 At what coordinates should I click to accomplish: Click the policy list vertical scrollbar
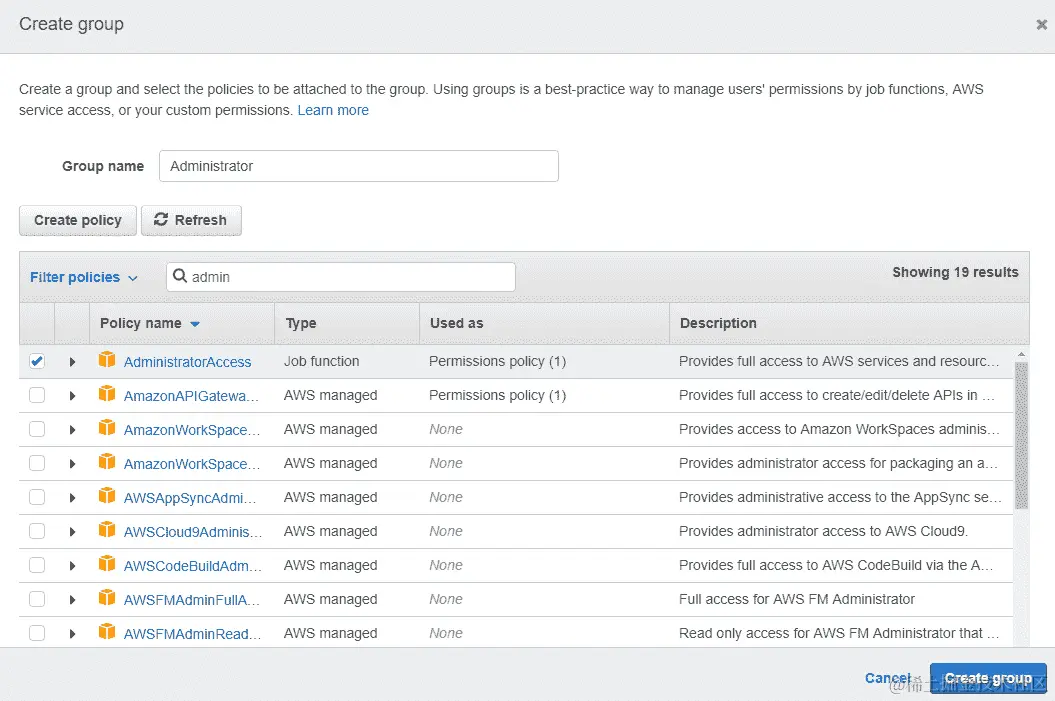click(1021, 435)
